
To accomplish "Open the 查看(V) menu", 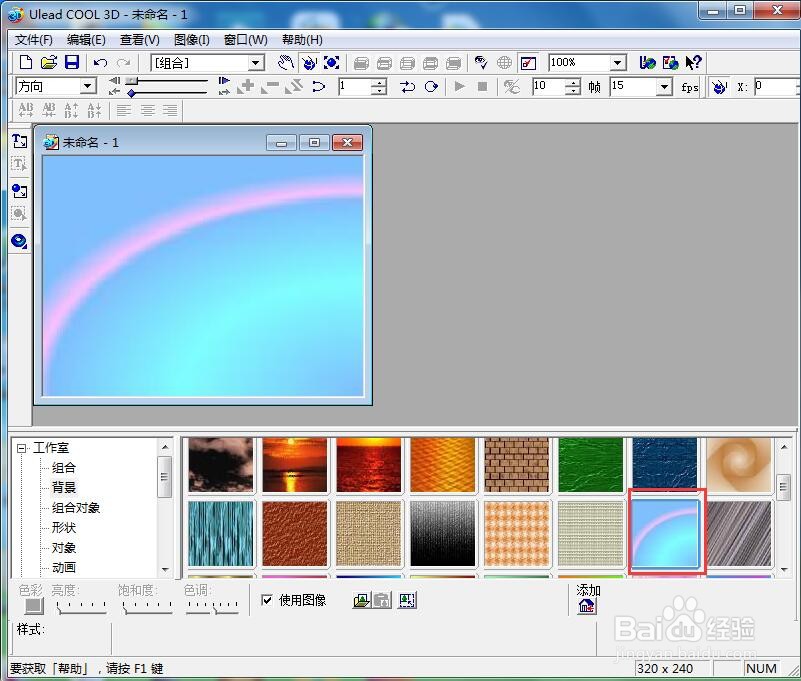I will (x=139, y=40).
